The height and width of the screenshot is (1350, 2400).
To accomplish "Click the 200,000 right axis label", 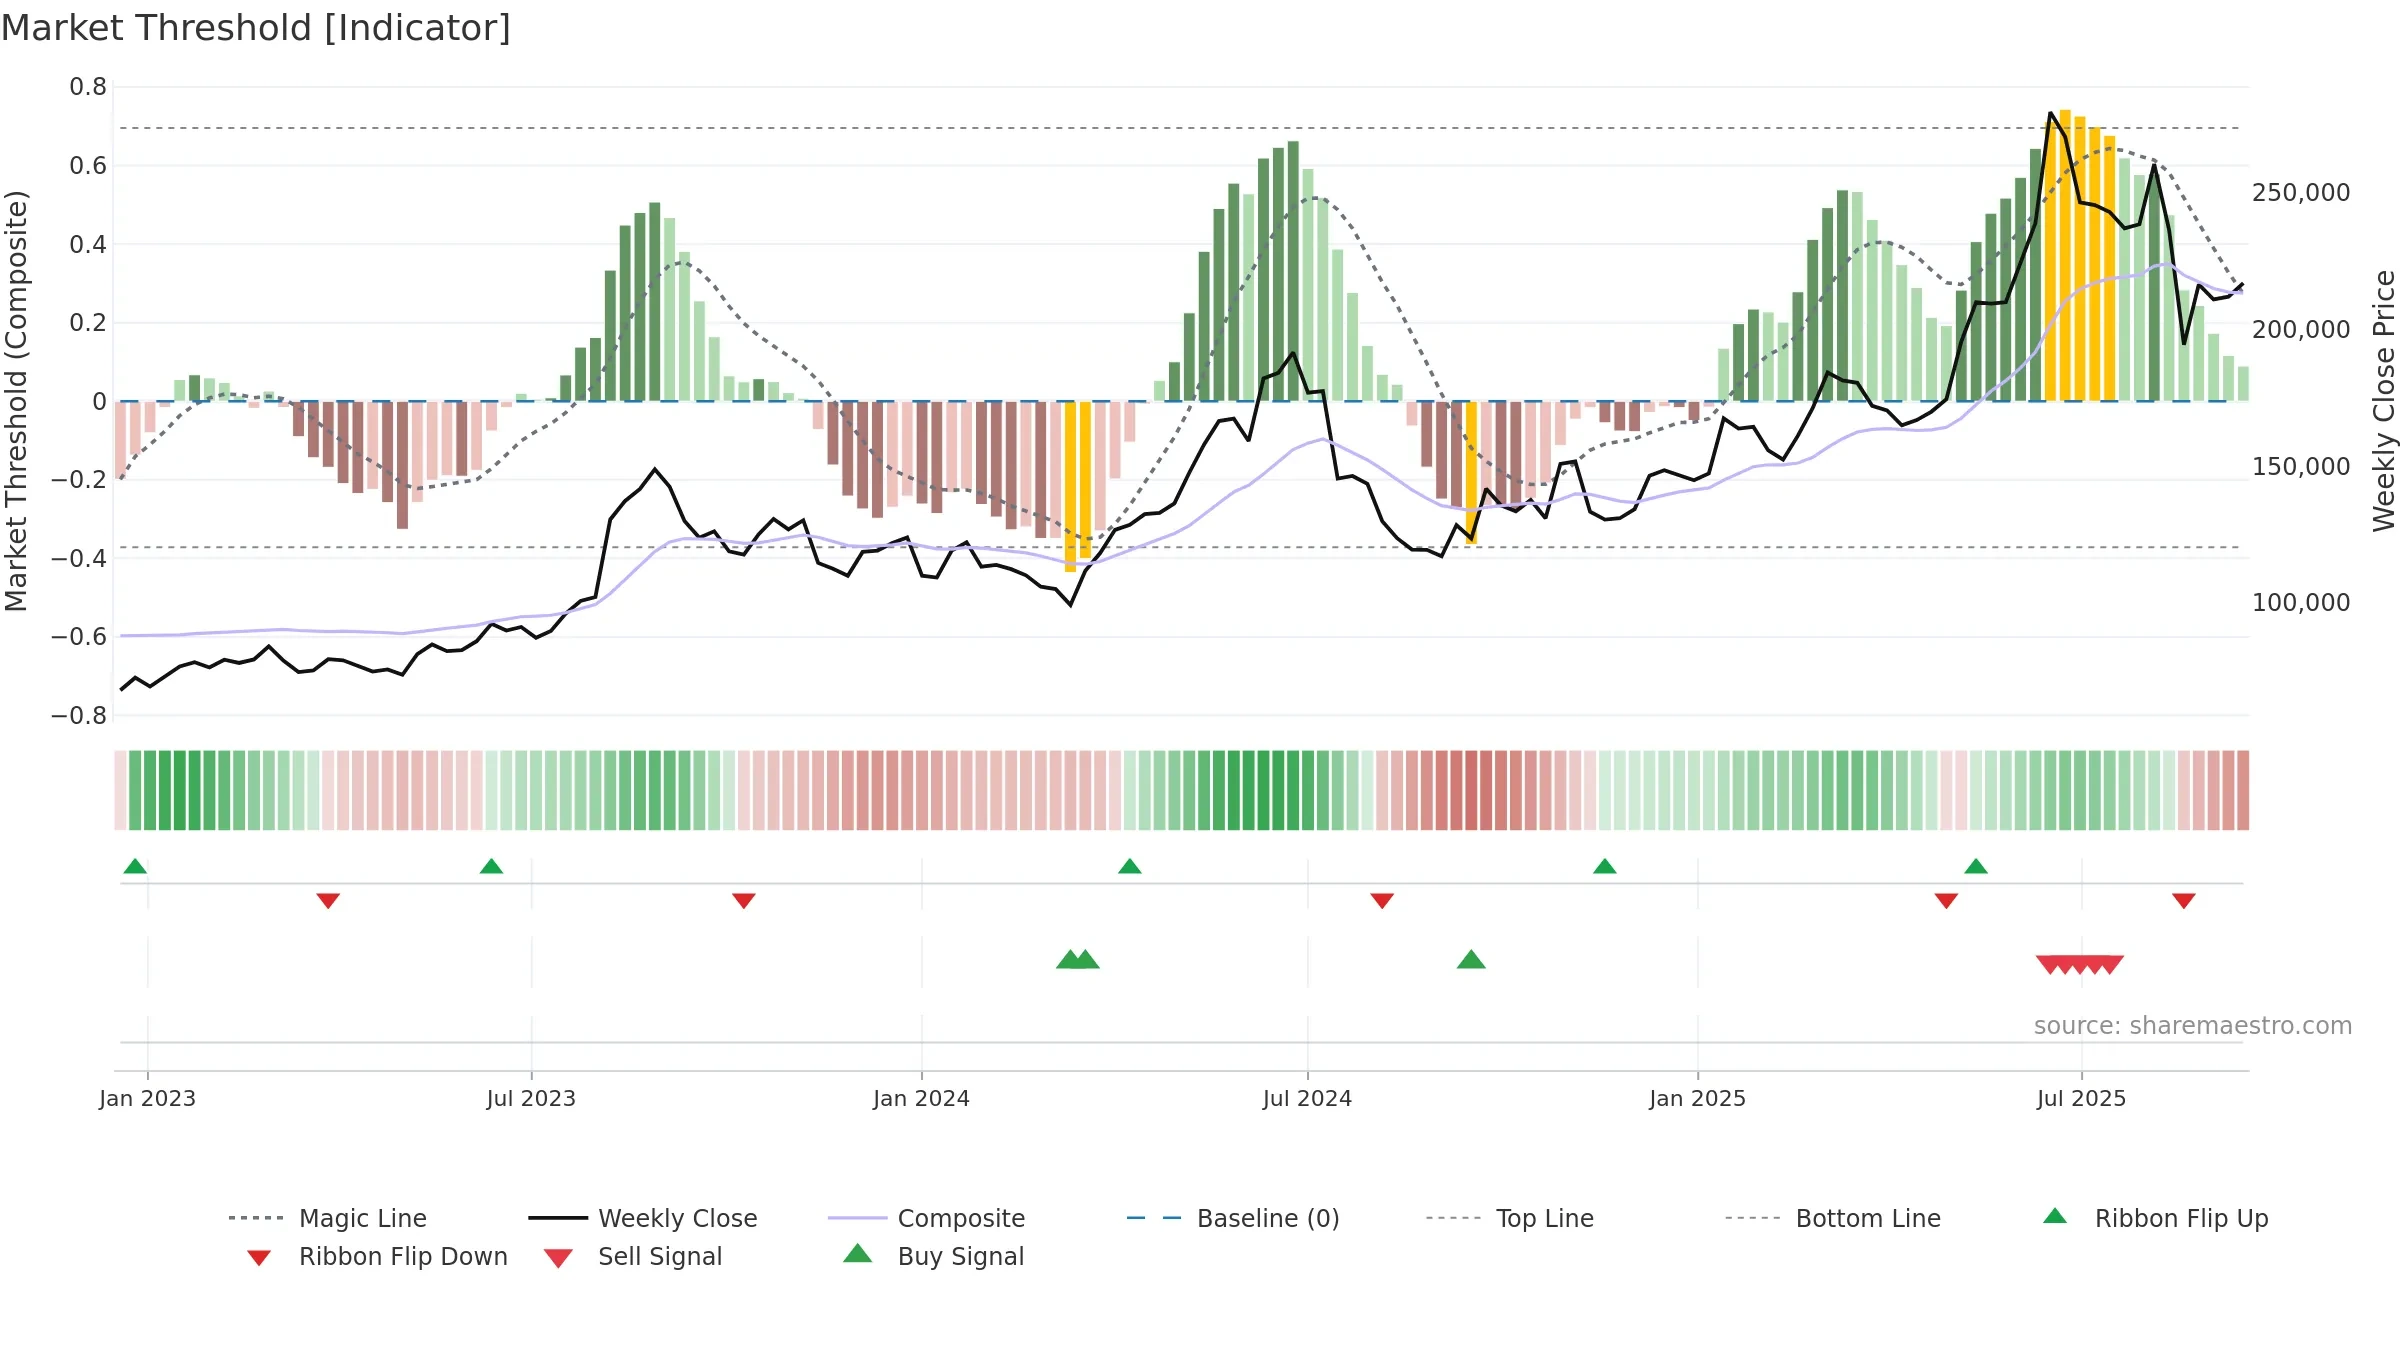I will (2301, 329).
